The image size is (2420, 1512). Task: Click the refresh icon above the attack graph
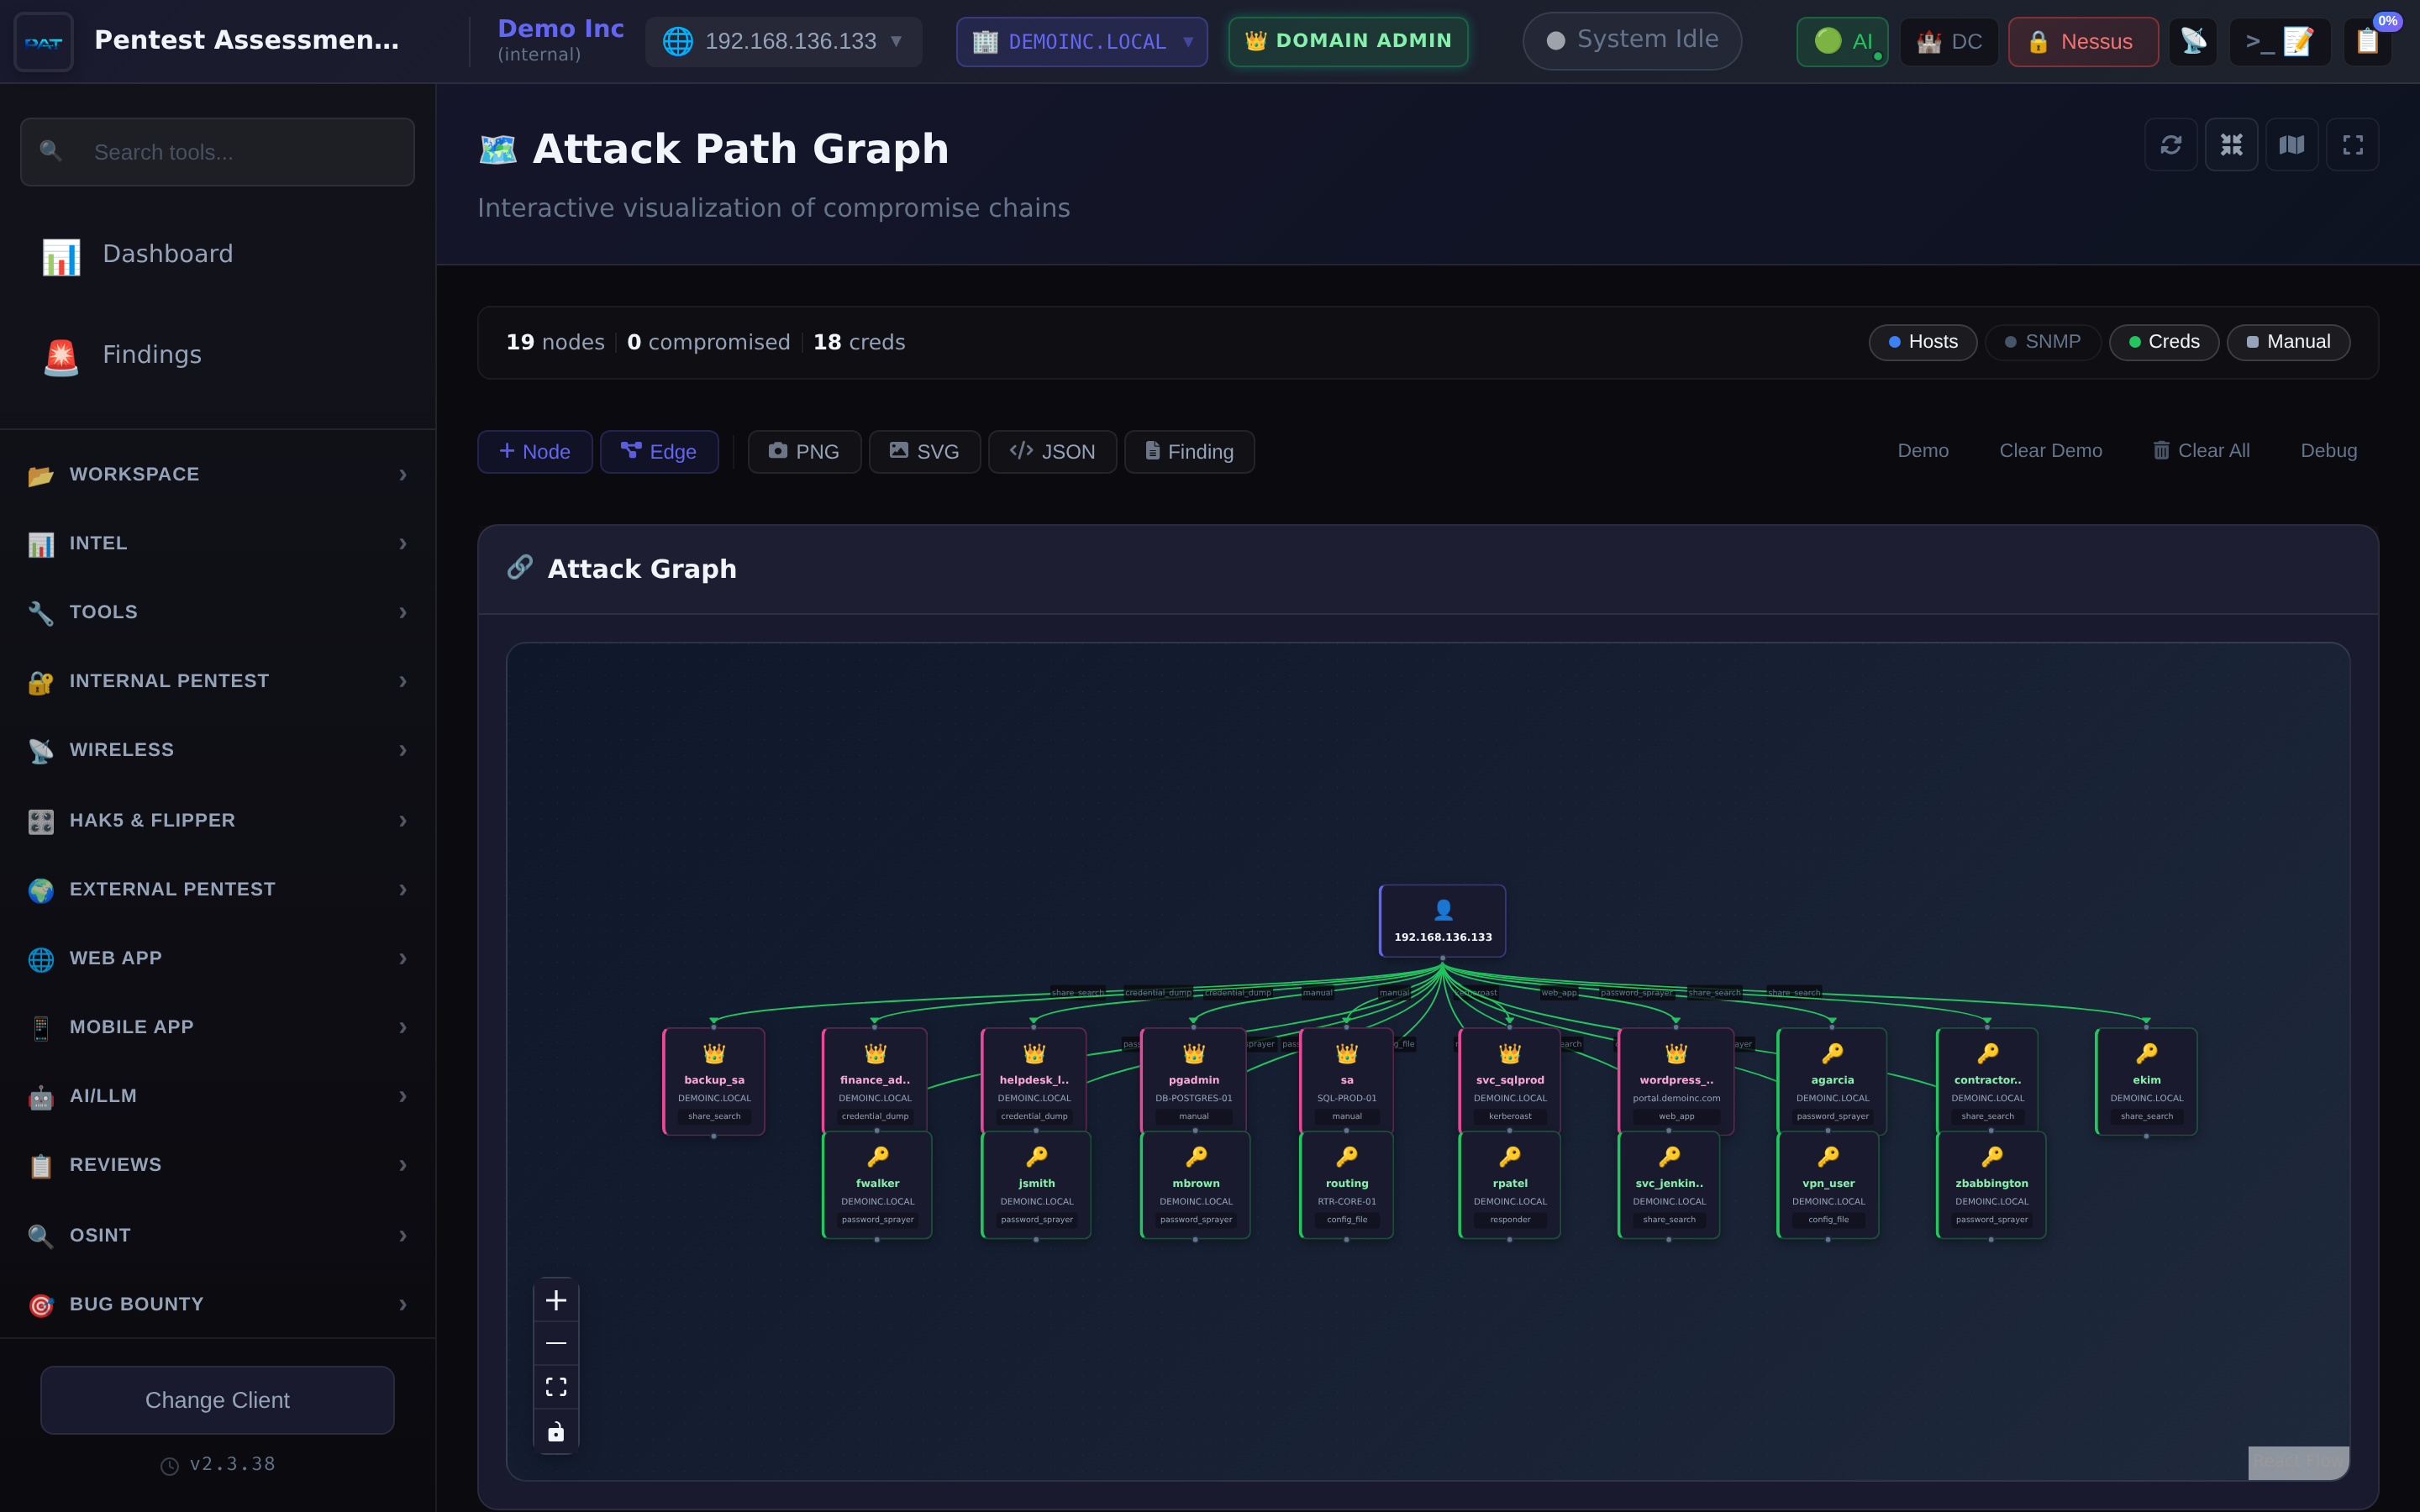coord(2171,144)
